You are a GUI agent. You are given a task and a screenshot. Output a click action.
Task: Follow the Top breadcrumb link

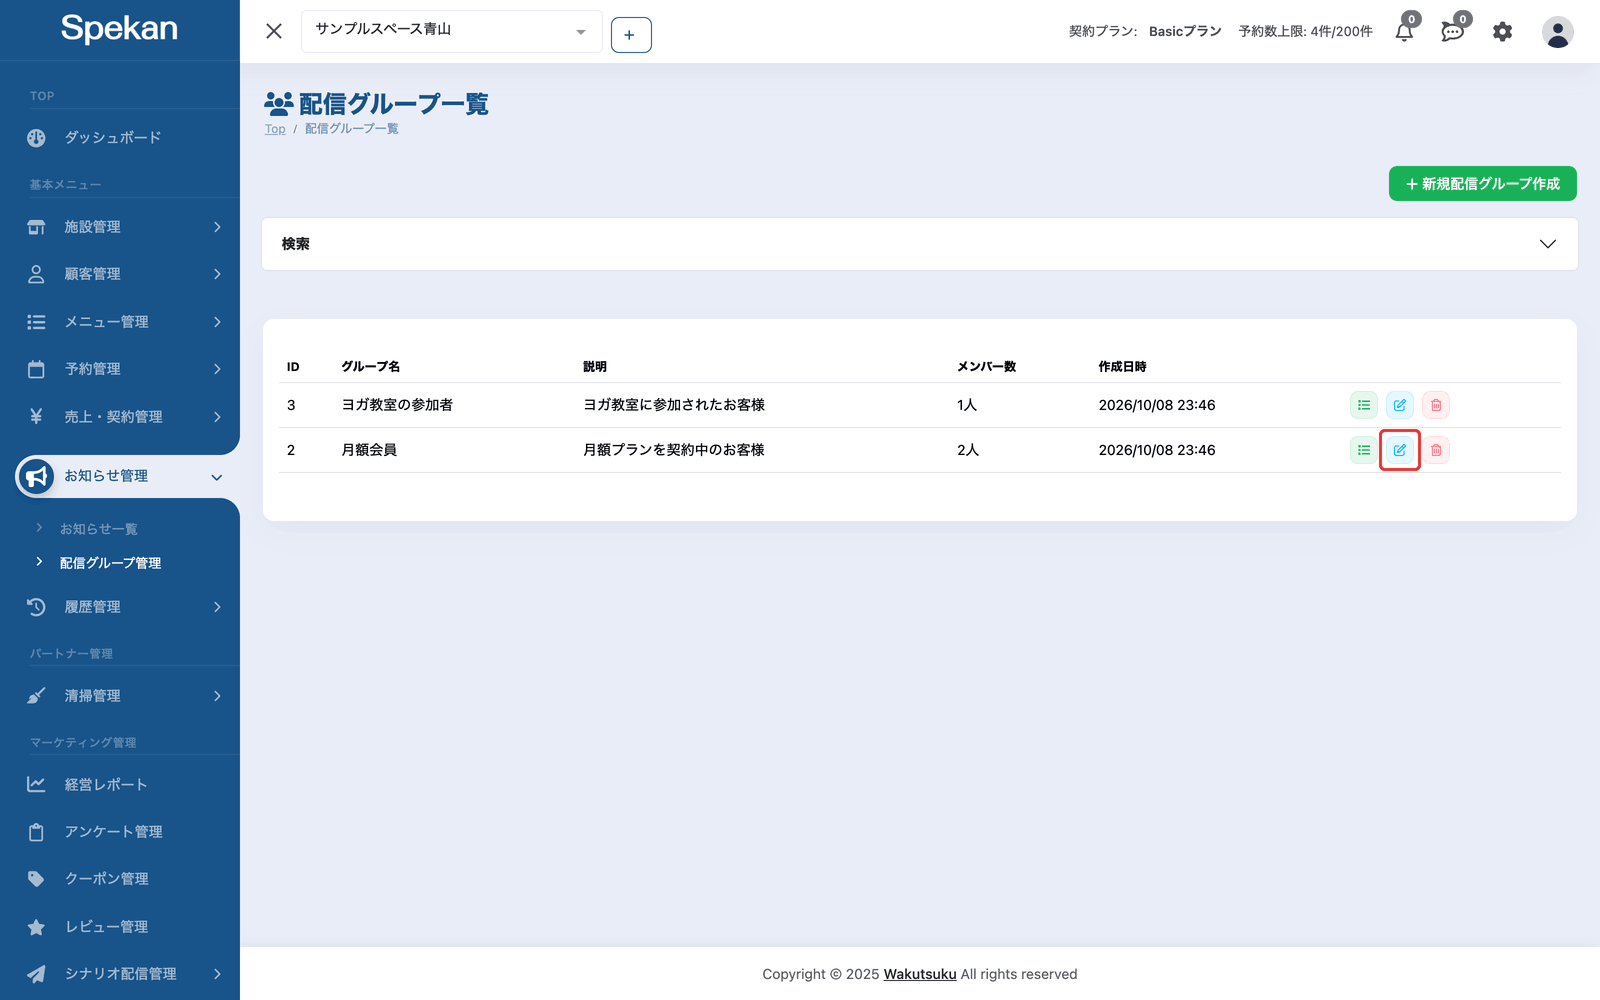275,129
